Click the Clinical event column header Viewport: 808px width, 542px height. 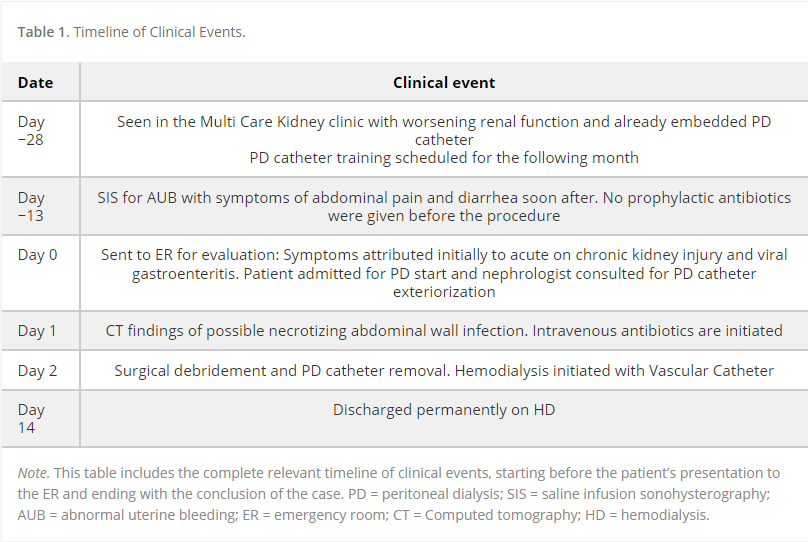(444, 82)
